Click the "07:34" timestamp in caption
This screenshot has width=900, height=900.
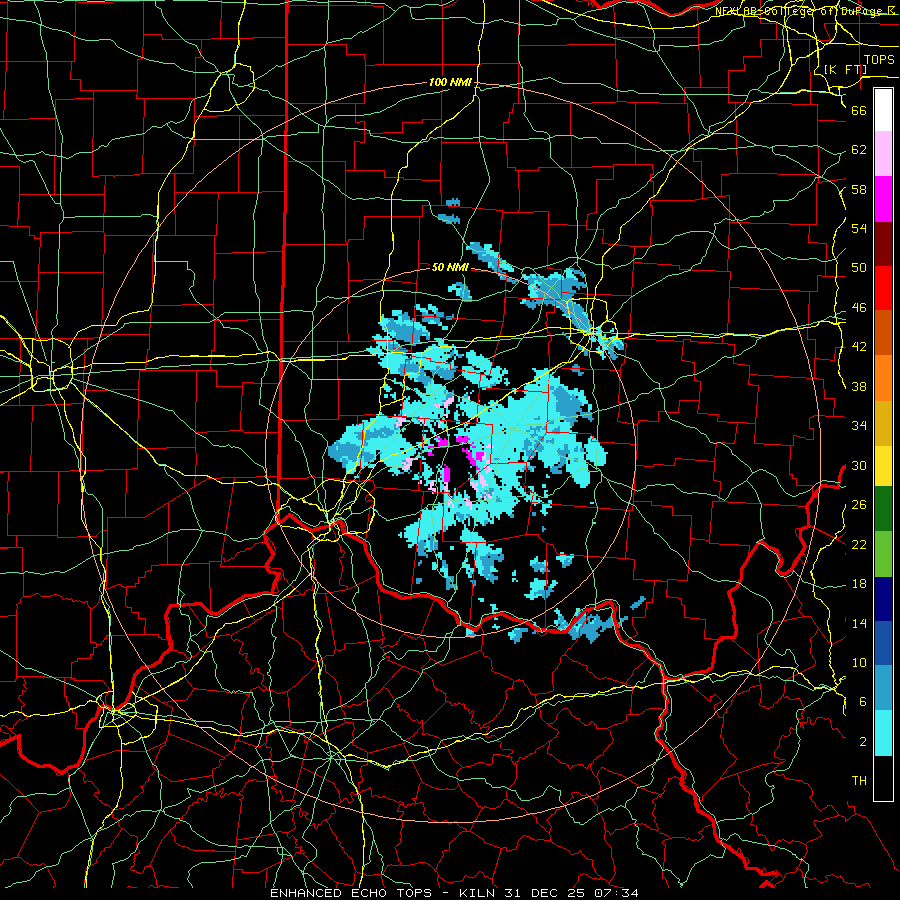tap(617, 893)
